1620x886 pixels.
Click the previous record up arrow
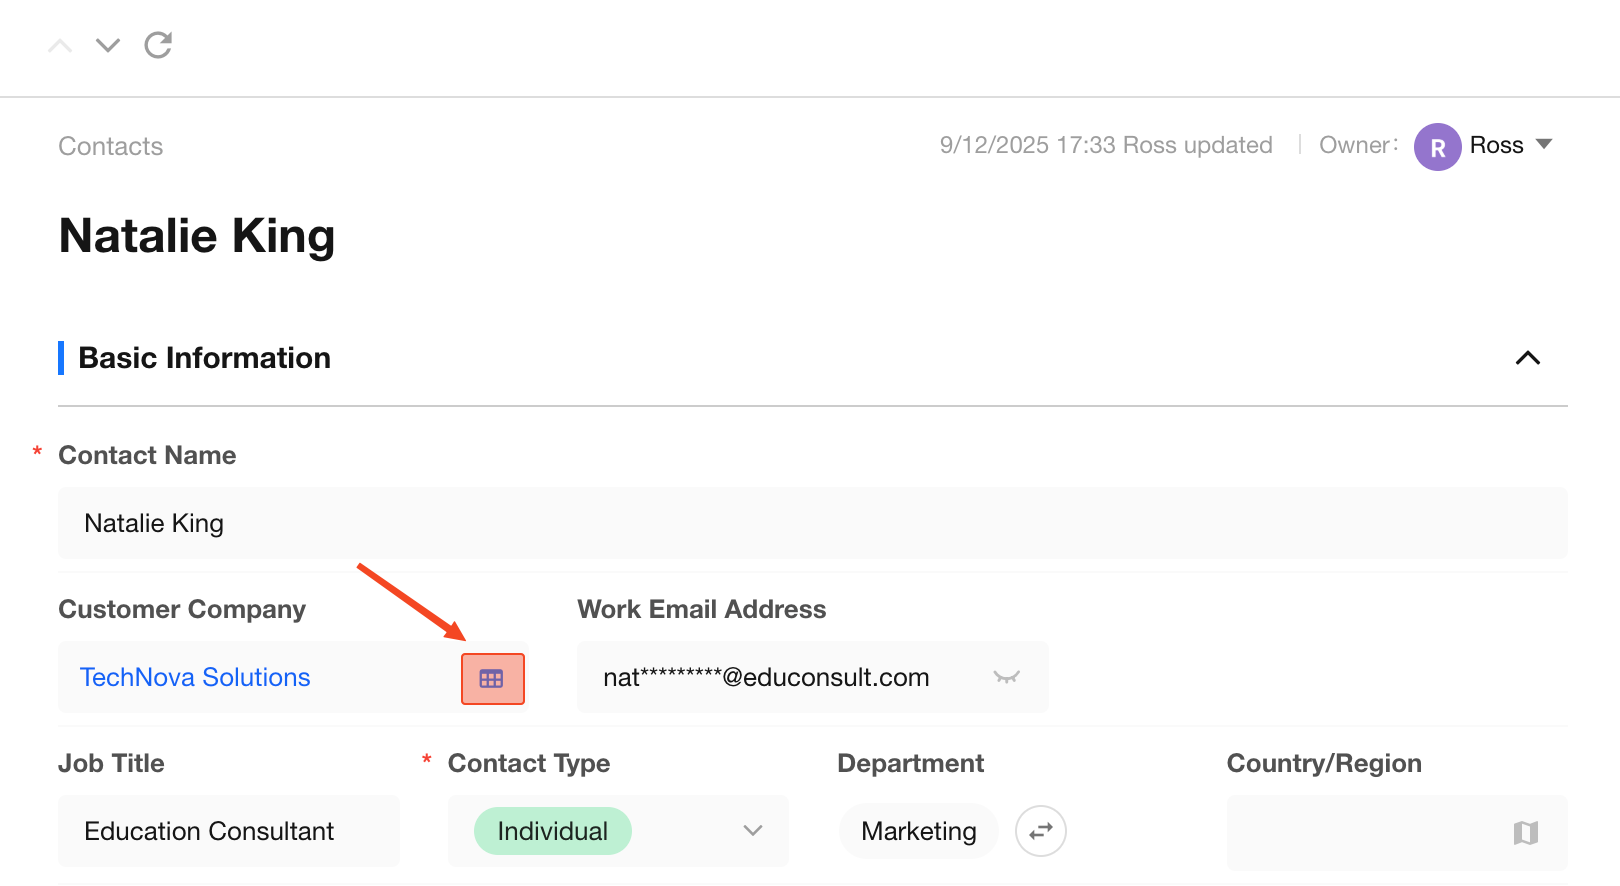pyautogui.click(x=60, y=46)
